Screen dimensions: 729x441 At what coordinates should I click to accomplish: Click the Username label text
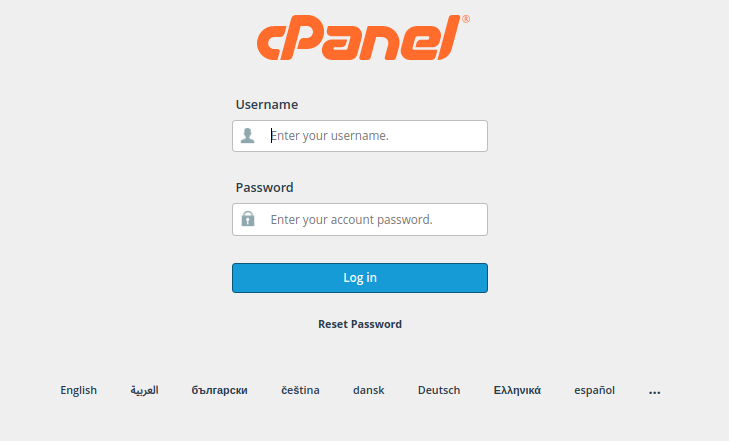pyautogui.click(x=267, y=104)
